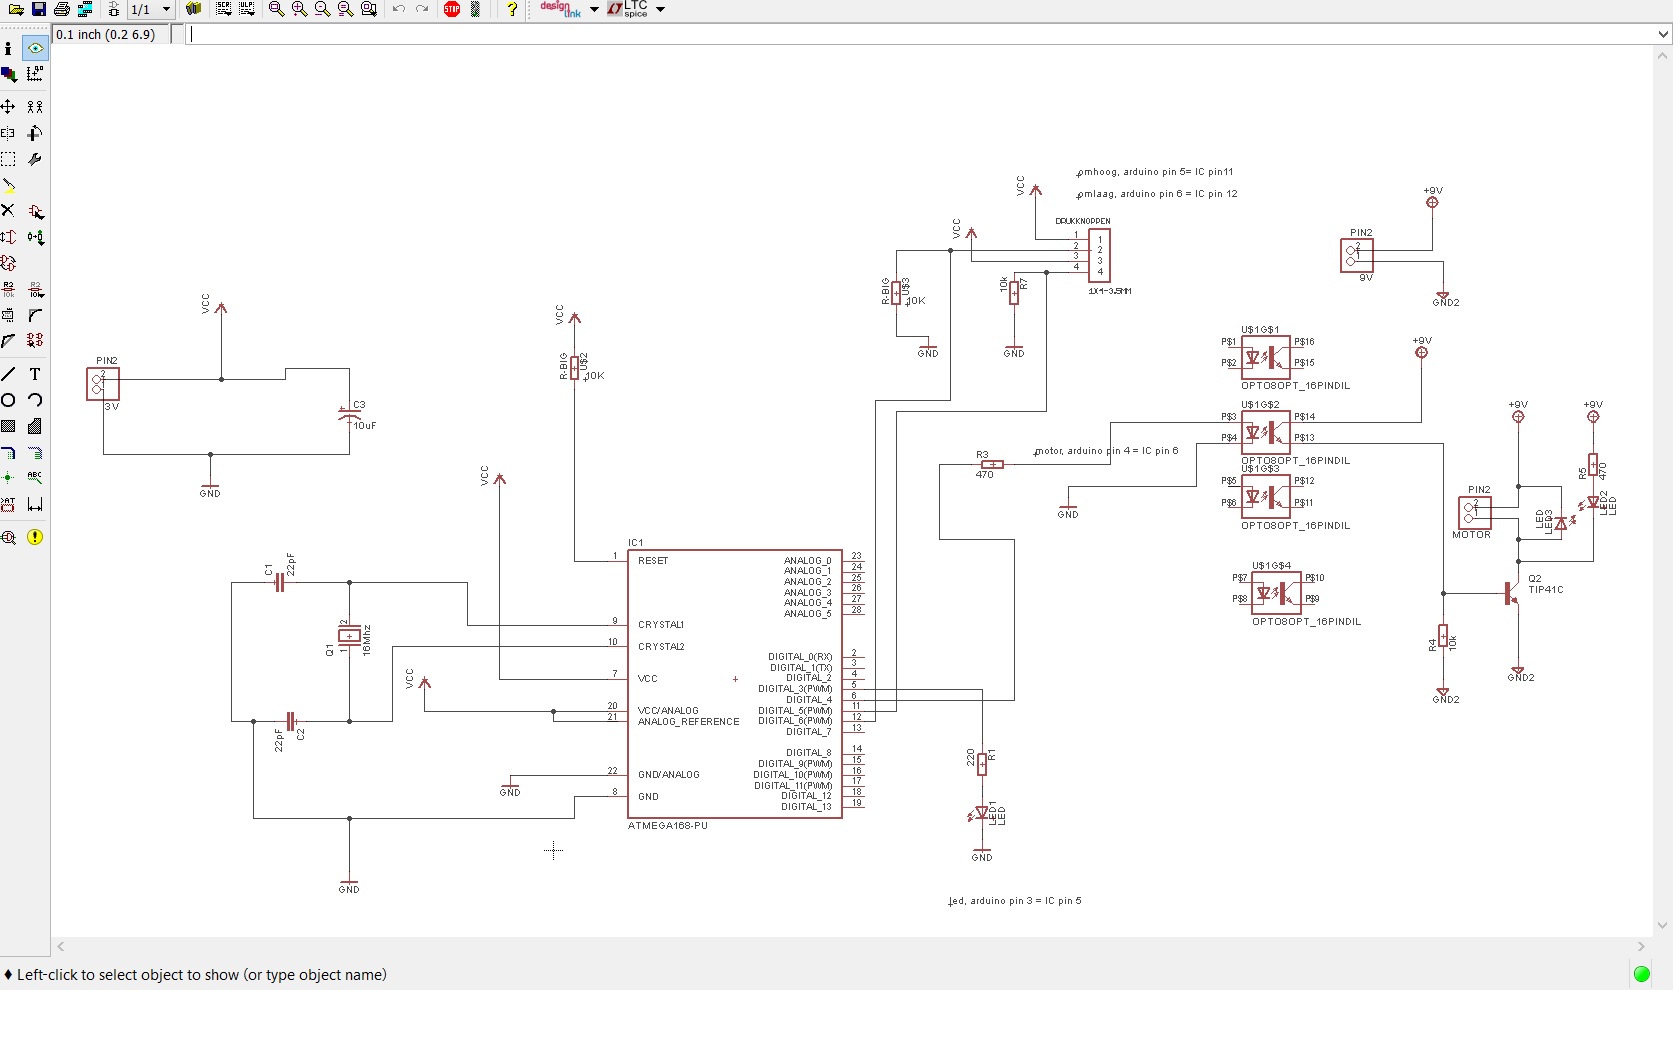Switch to board editor icon

[113, 9]
